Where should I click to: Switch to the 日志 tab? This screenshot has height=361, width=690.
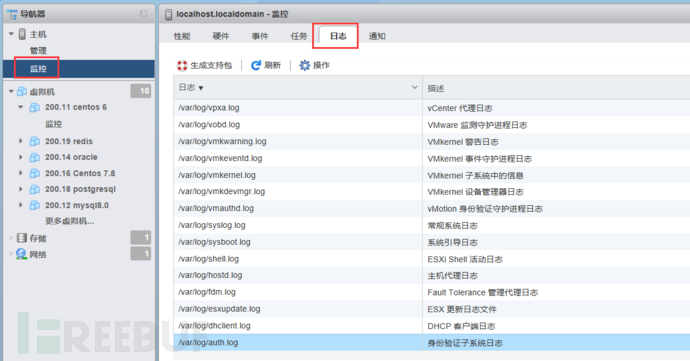tap(338, 36)
